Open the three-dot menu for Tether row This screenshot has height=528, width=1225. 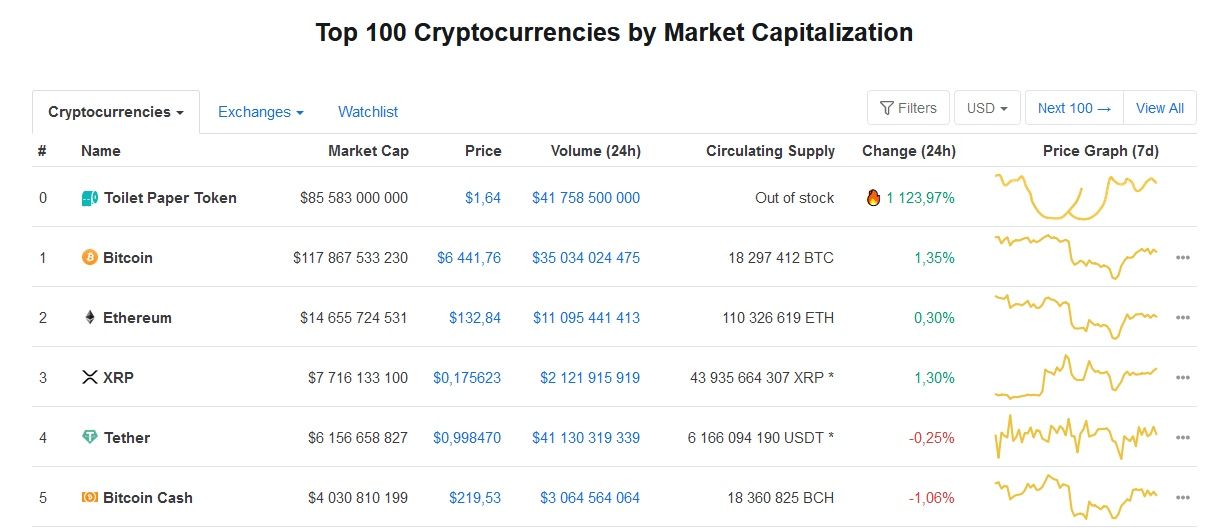[1183, 438]
